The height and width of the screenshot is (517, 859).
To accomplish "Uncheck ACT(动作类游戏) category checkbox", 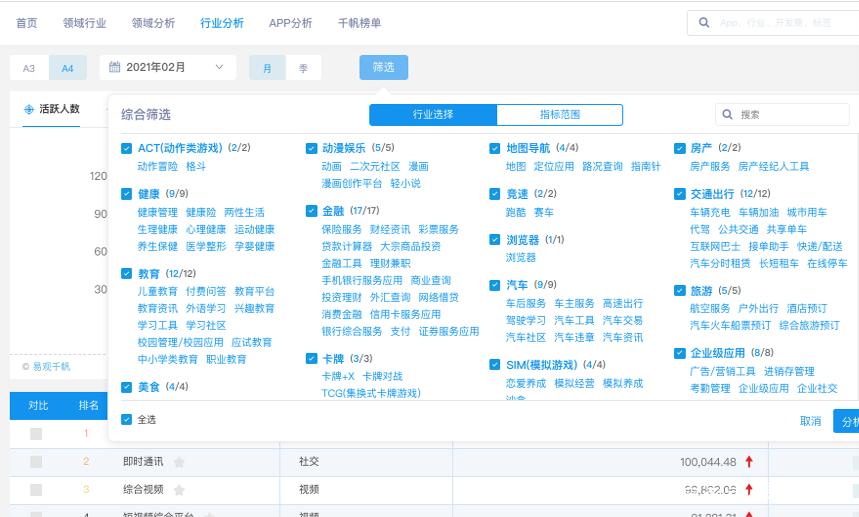I will point(127,148).
